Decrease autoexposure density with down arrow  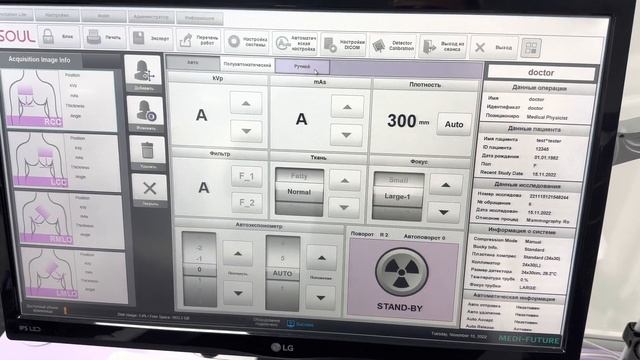tap(238, 293)
